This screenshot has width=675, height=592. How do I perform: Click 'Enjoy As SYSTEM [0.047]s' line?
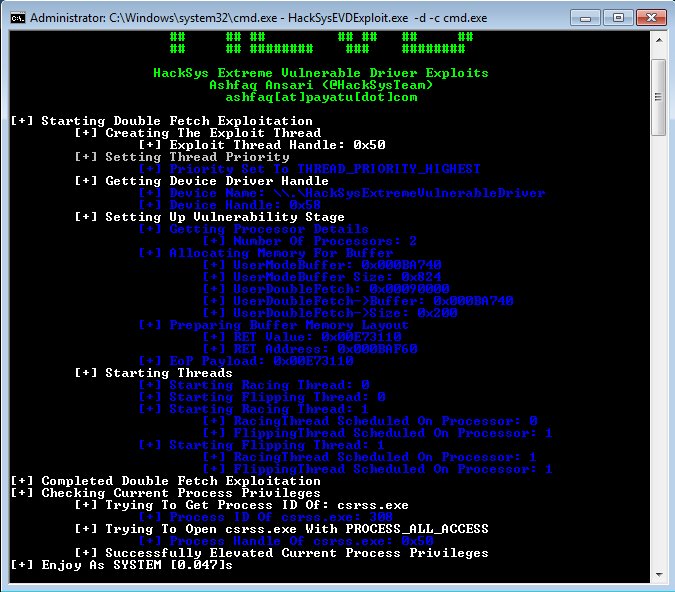coord(121,565)
